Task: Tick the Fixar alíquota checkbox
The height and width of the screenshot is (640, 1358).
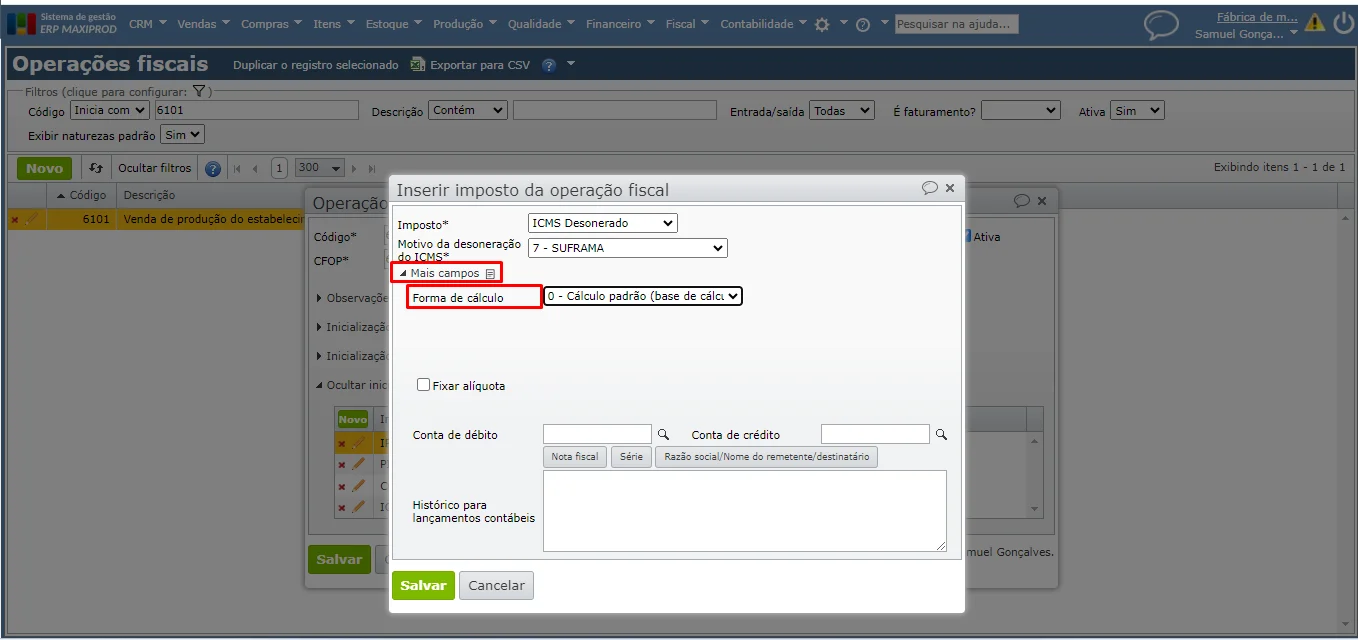Action: point(424,385)
